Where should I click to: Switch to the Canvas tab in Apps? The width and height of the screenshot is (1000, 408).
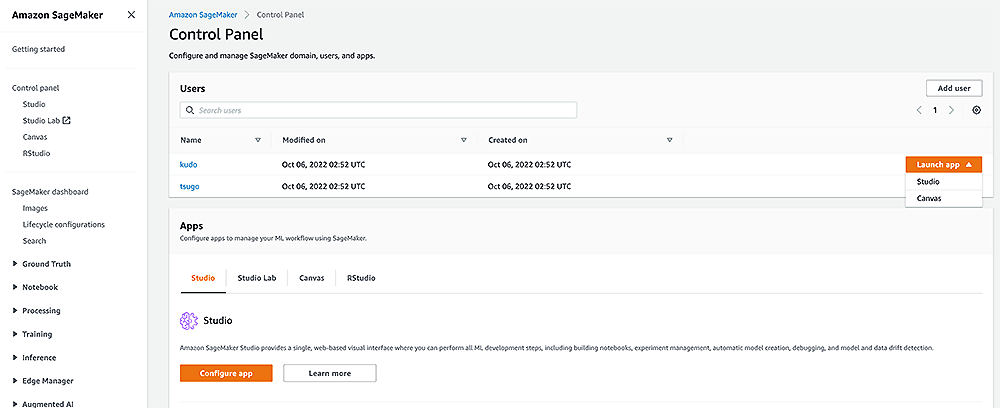click(x=311, y=279)
